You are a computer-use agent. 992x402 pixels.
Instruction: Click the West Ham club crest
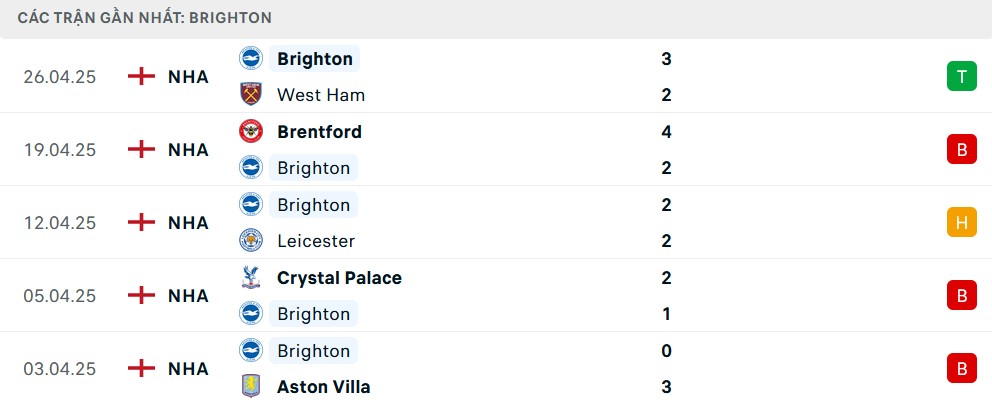[x=251, y=94]
